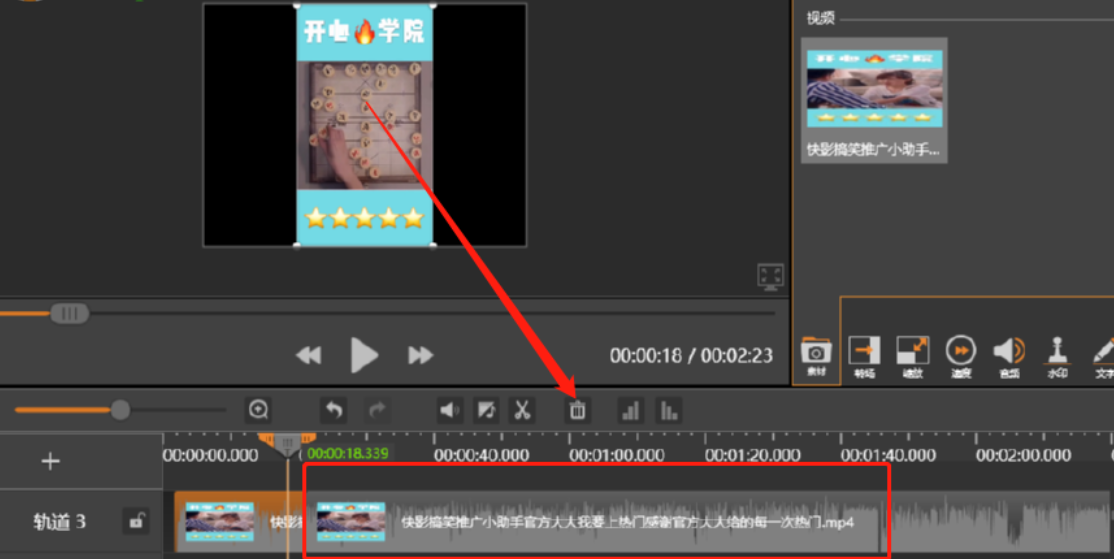Open the 素材 media library panel

click(816, 355)
